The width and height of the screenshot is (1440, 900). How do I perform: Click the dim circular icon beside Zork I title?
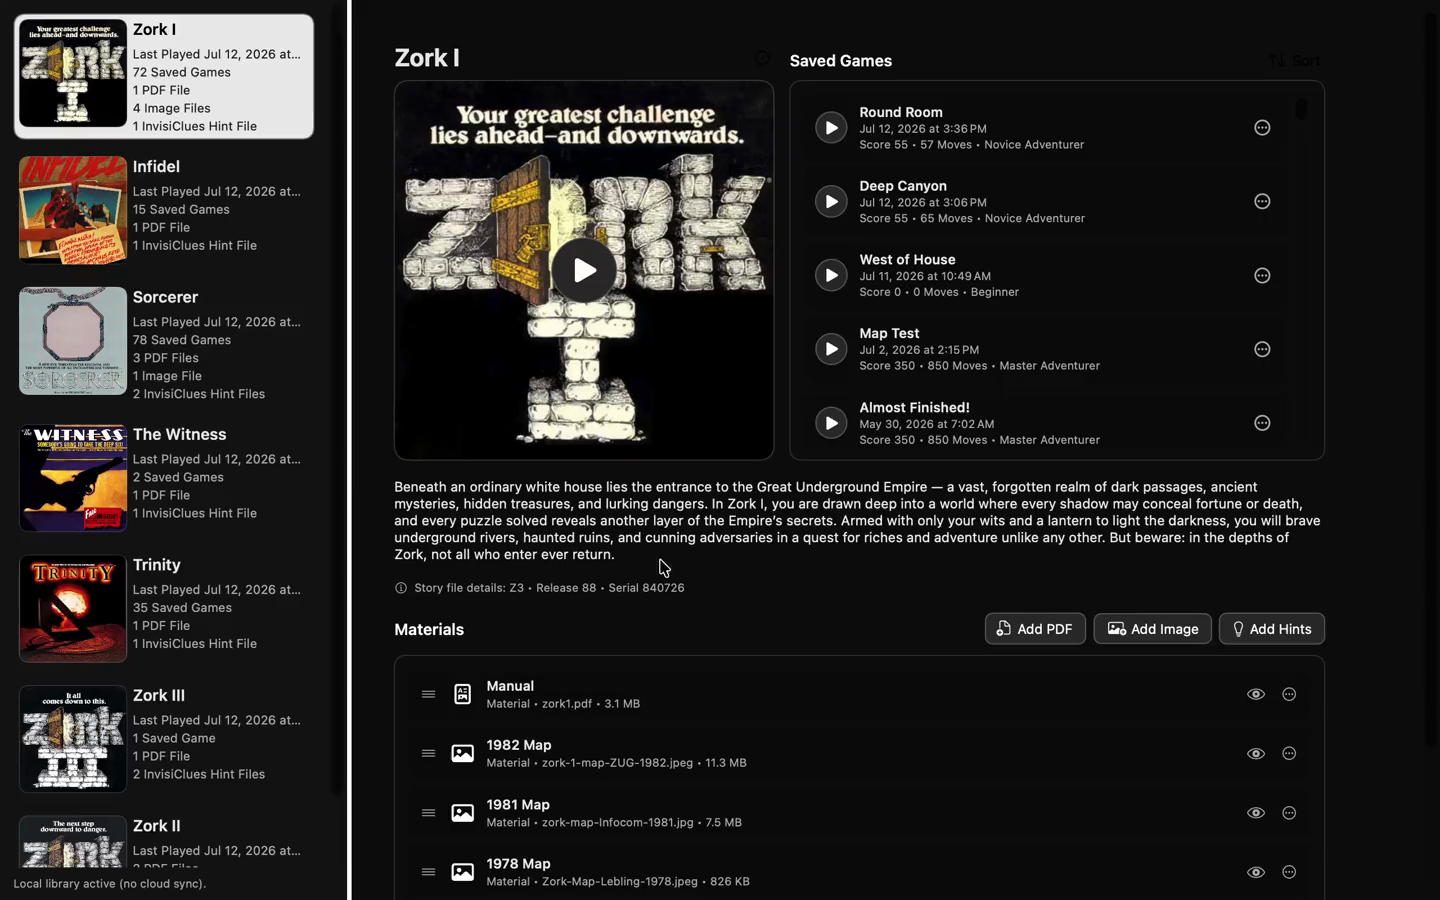pyautogui.click(x=763, y=59)
